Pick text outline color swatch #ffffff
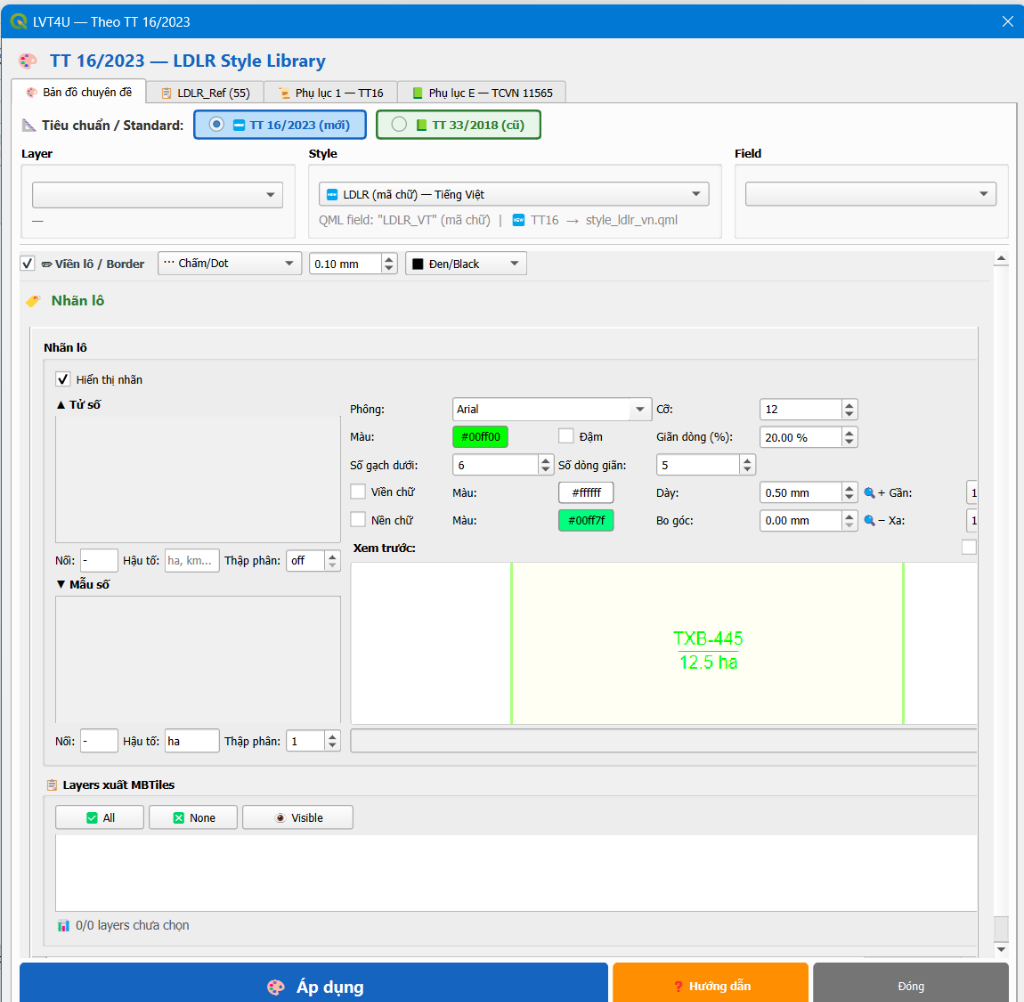 point(586,493)
